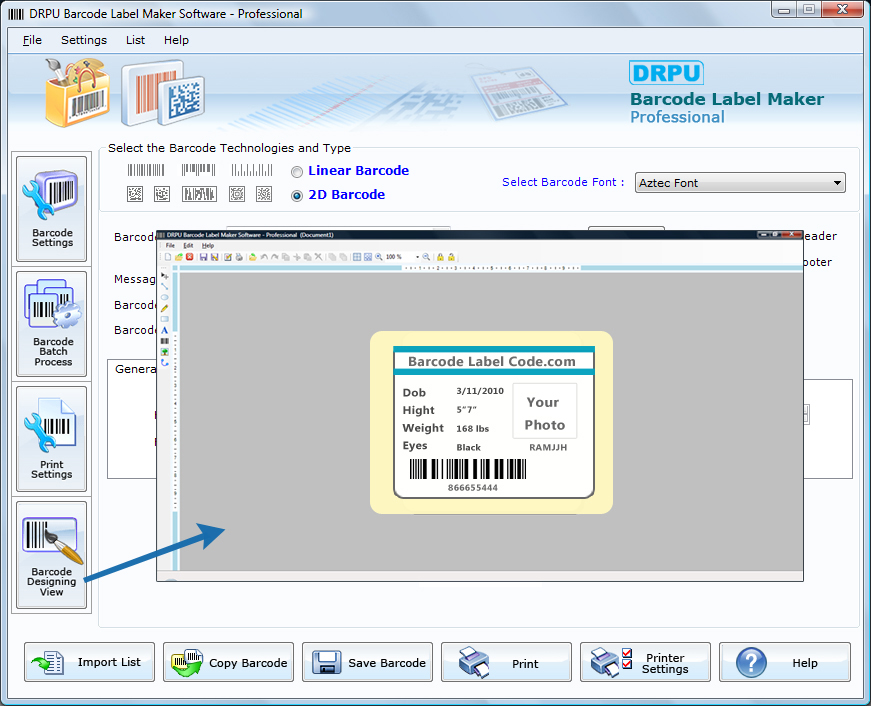Click the first lock icon in designer toolbar
The height and width of the screenshot is (706, 871).
[x=440, y=257]
